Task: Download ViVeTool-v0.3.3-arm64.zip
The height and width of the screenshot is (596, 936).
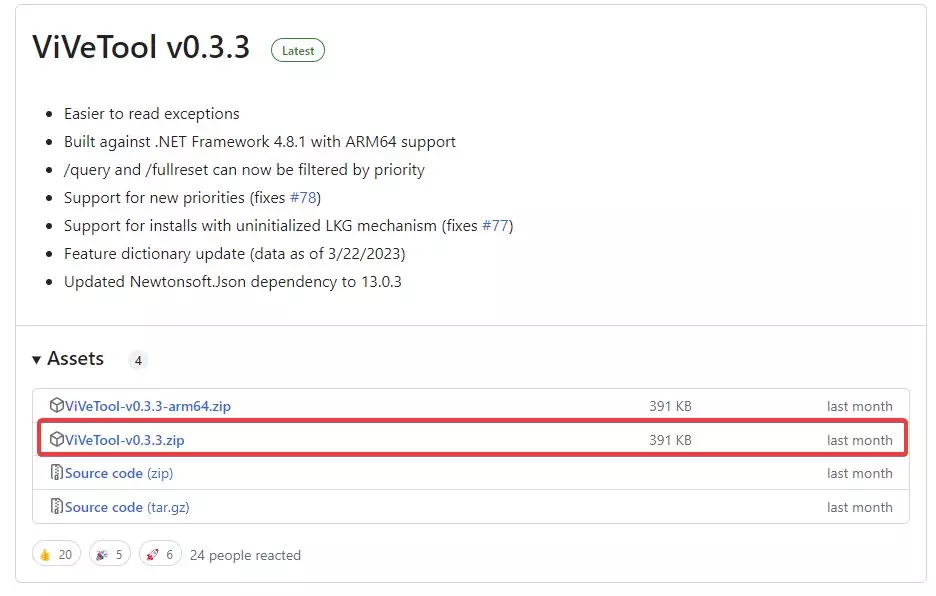Action: pos(147,406)
